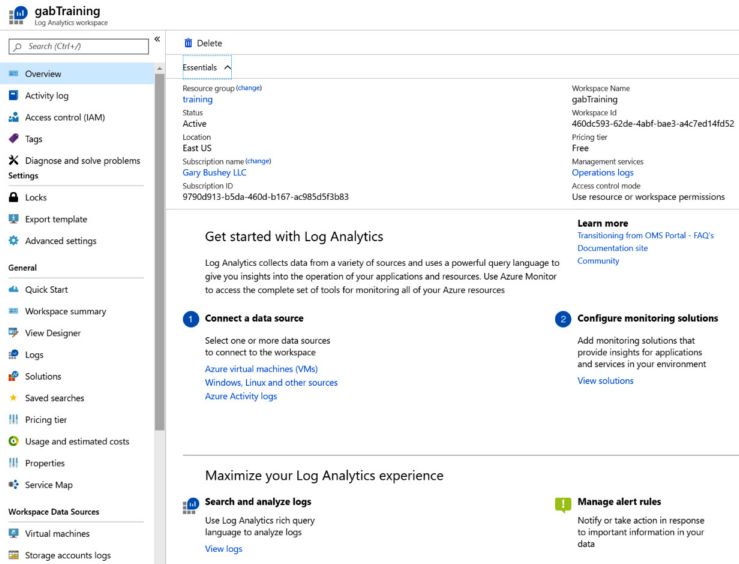Collapse the Essentials section

(x=207, y=67)
